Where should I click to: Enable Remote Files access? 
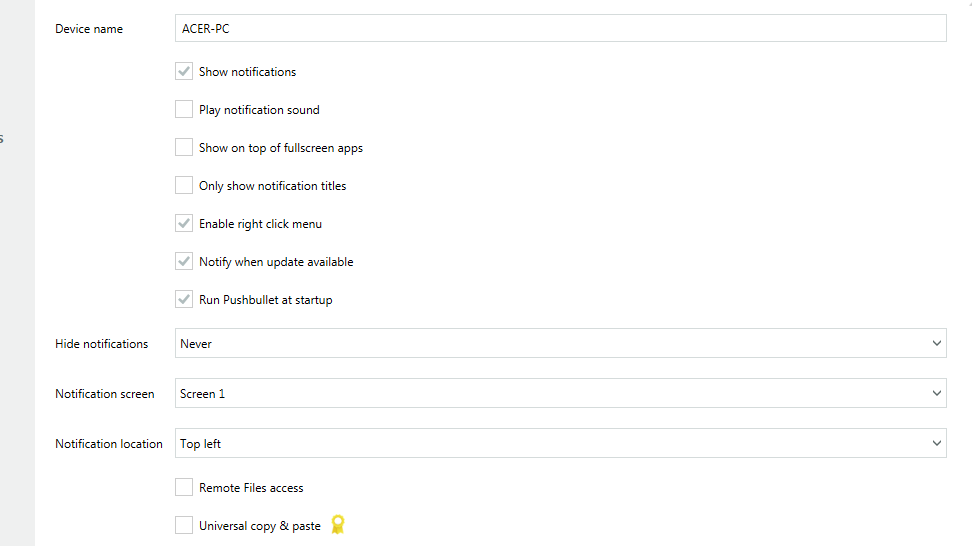(184, 488)
